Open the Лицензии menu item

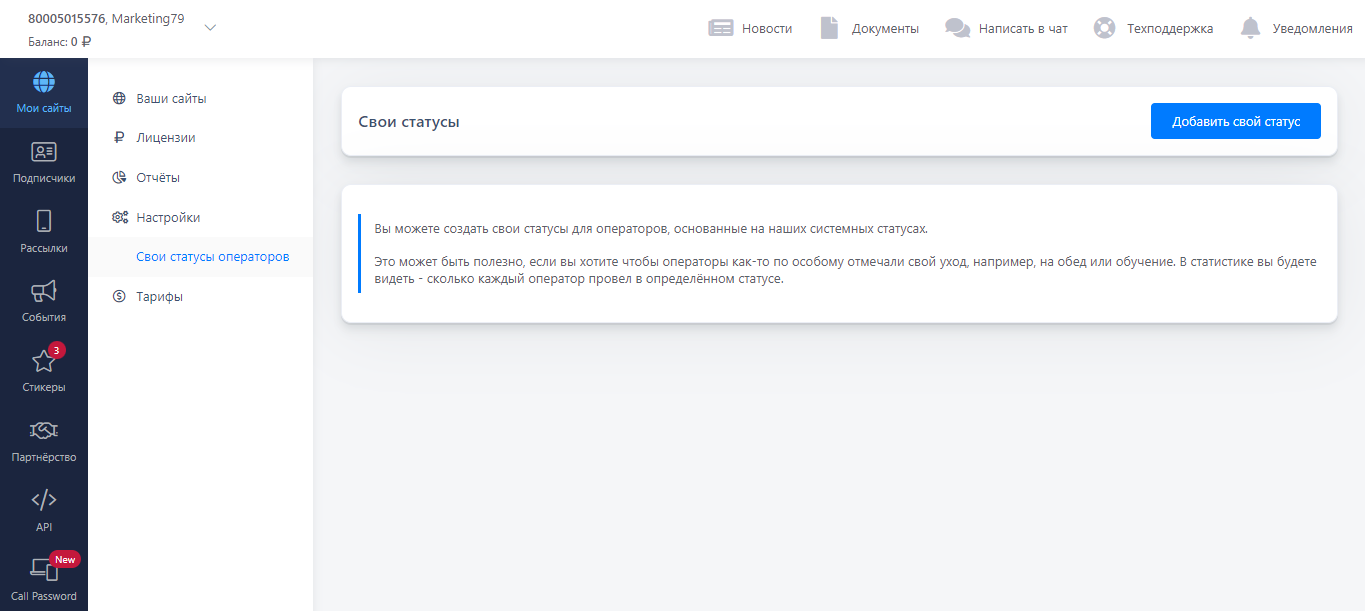[x=165, y=138]
